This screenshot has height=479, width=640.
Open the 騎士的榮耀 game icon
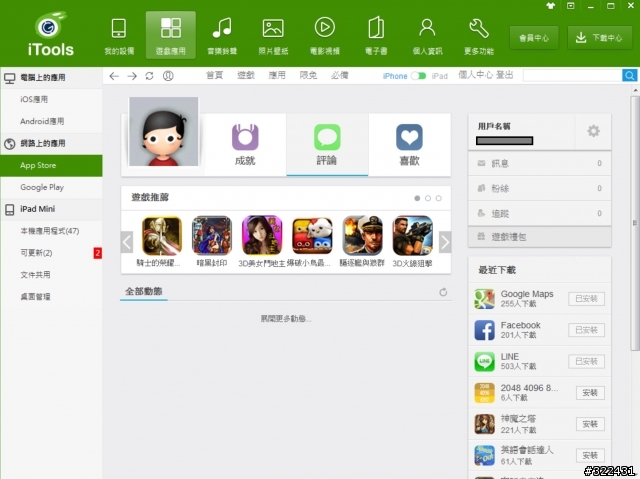[x=162, y=236]
